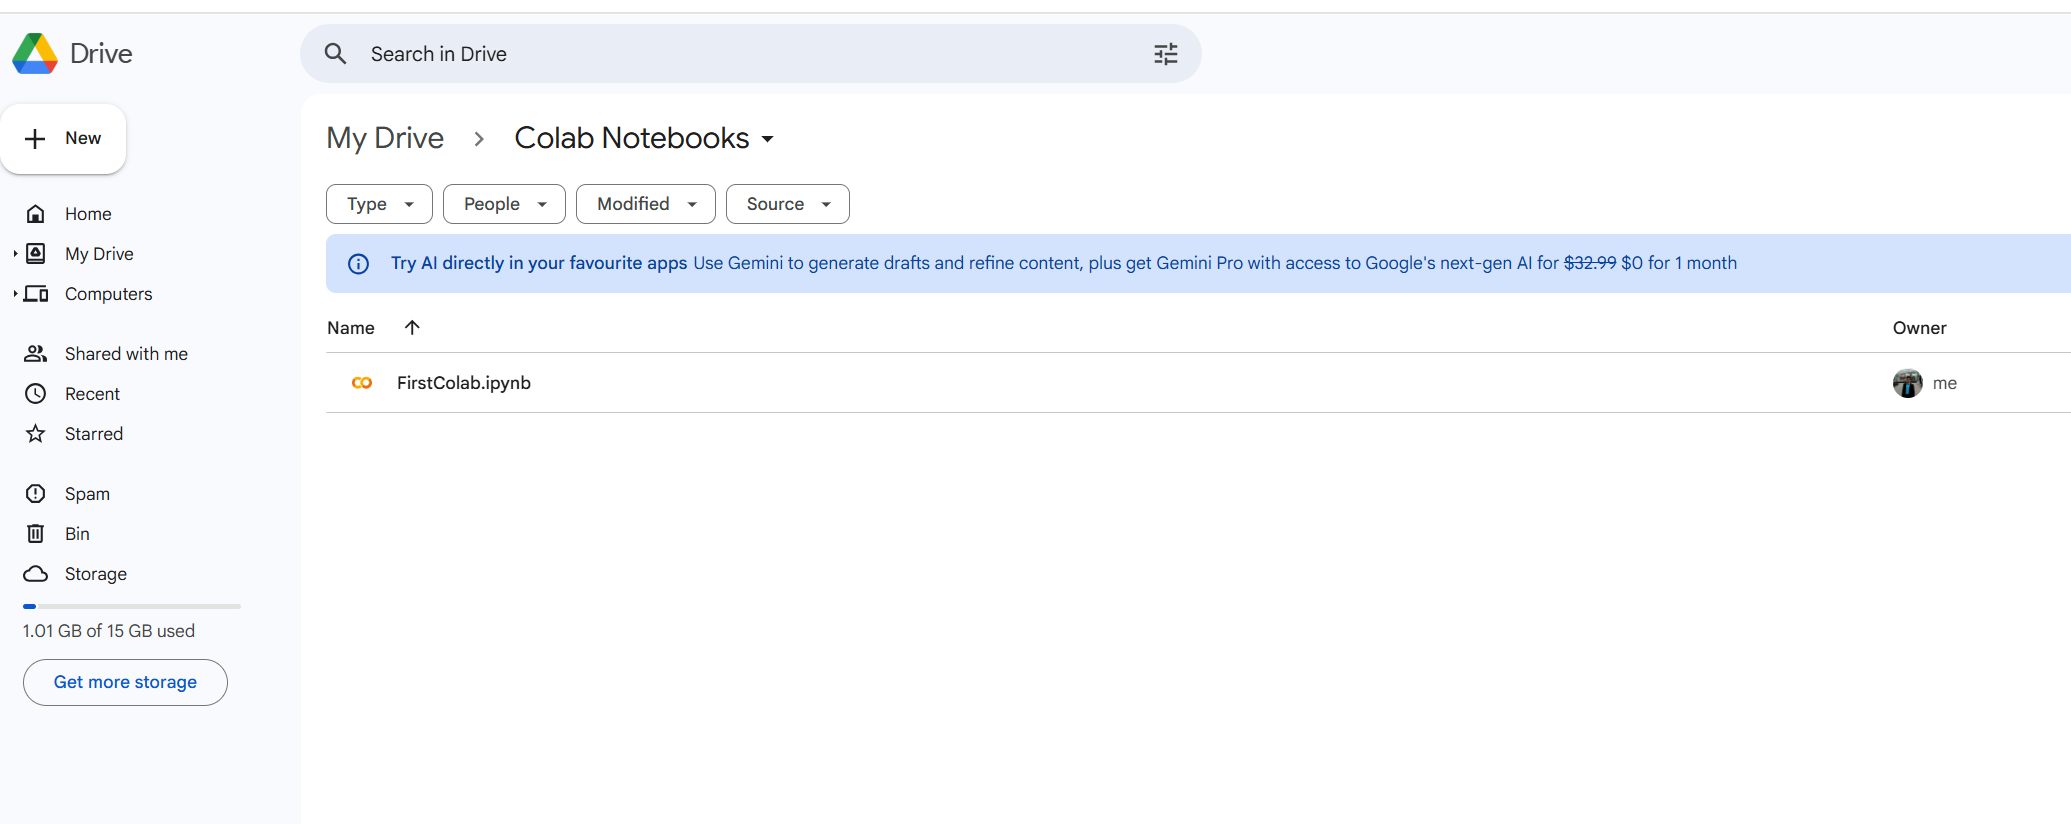Go to Home in sidebar
The image size is (2071, 824).
88,214
